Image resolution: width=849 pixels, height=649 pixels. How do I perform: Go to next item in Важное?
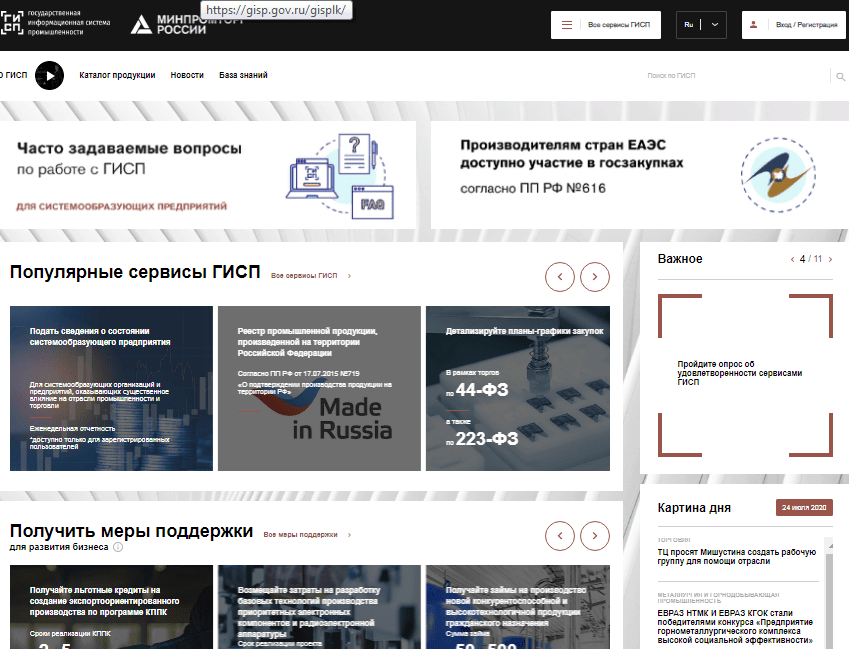click(x=829, y=259)
